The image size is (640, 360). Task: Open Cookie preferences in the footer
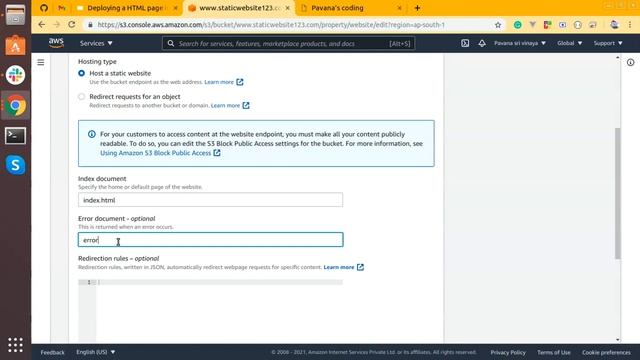pyautogui.click(x=606, y=352)
